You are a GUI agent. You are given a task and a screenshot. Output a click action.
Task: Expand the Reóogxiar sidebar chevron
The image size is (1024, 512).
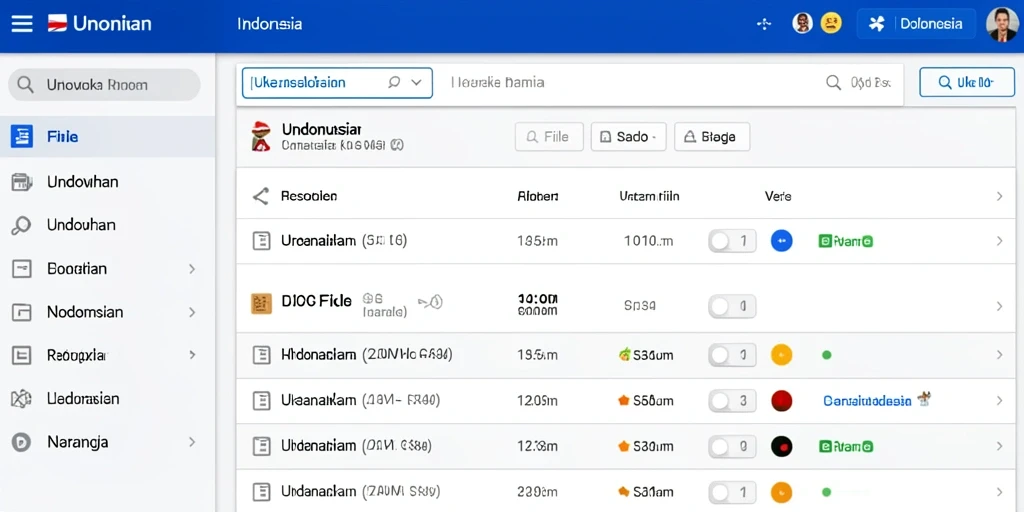pyautogui.click(x=192, y=355)
